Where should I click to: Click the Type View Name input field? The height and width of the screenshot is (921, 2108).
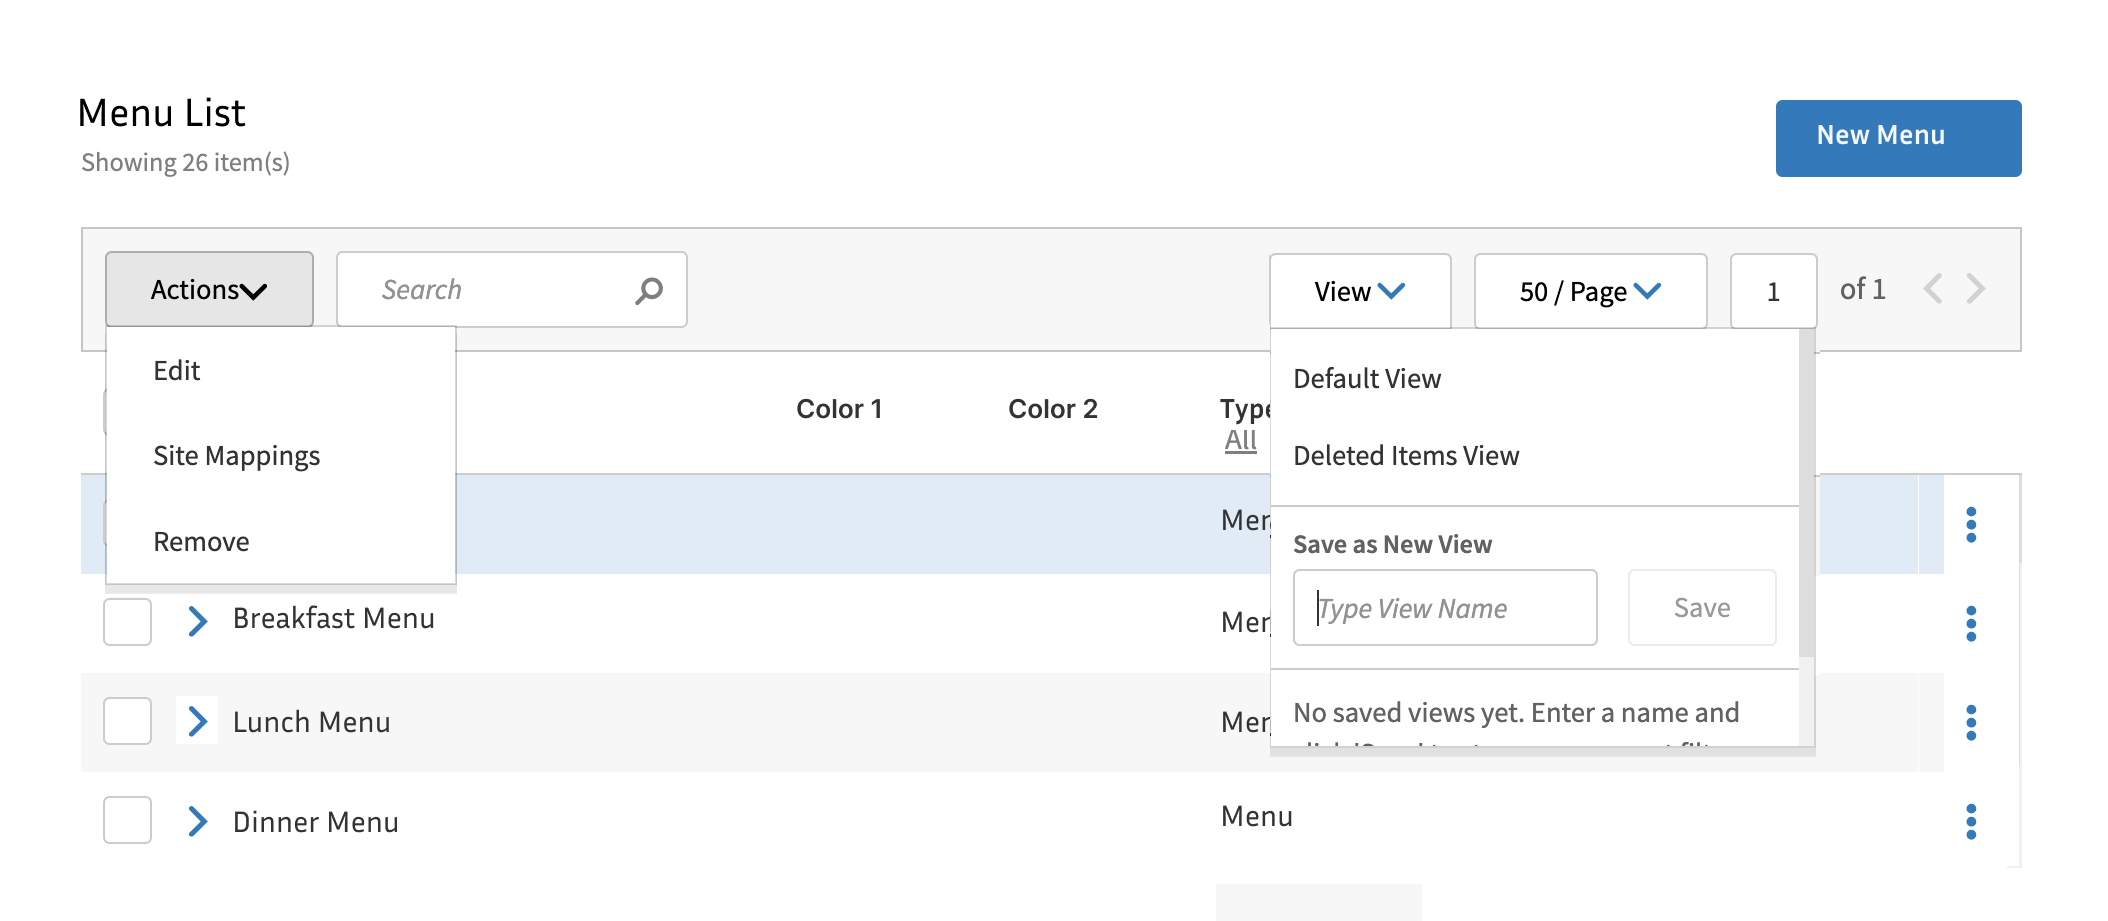click(x=1444, y=607)
